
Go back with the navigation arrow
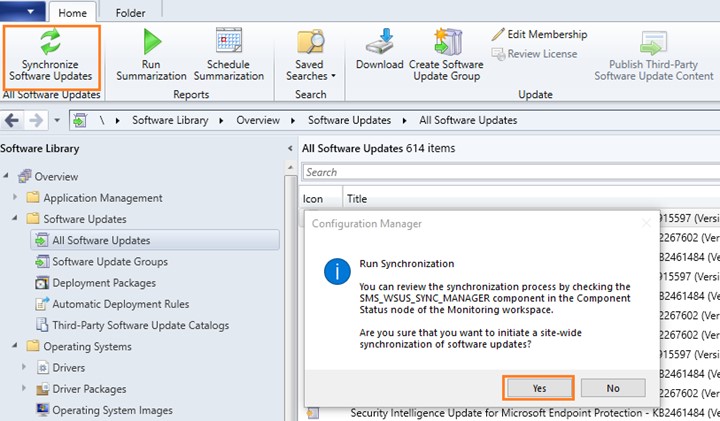click(x=12, y=121)
